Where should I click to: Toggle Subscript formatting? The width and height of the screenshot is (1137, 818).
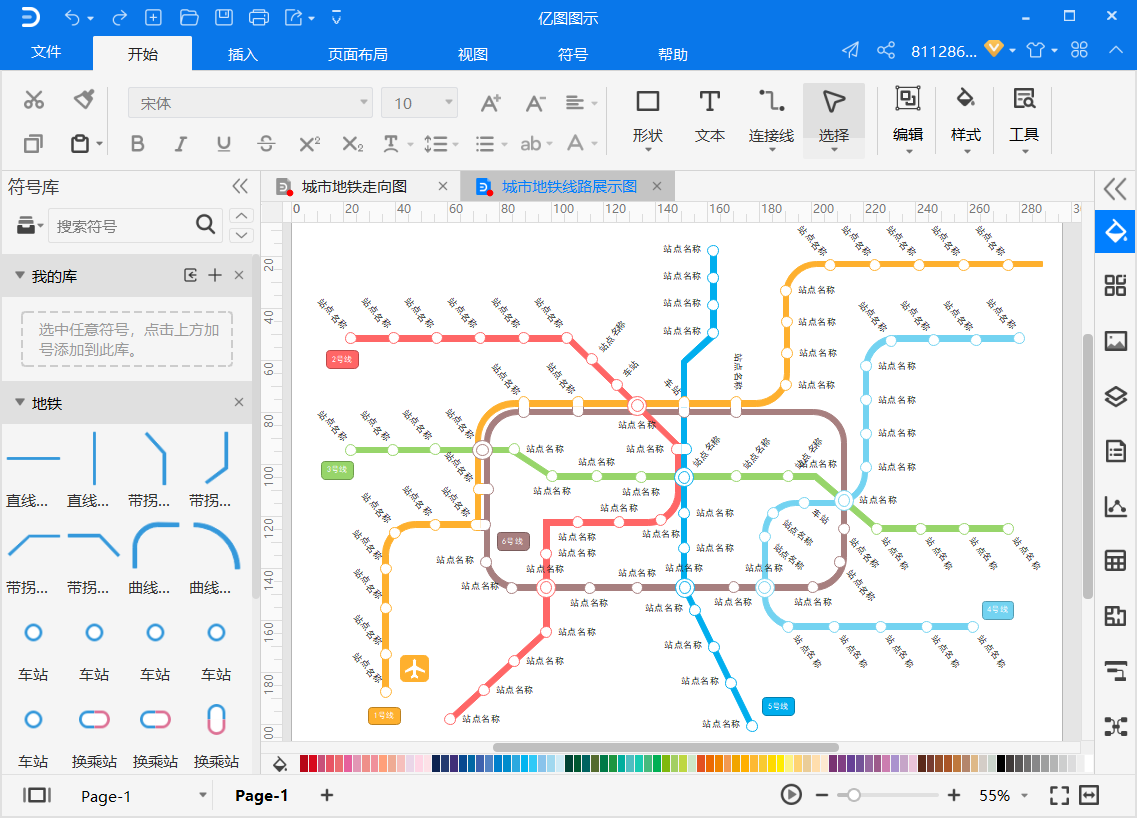tap(352, 144)
